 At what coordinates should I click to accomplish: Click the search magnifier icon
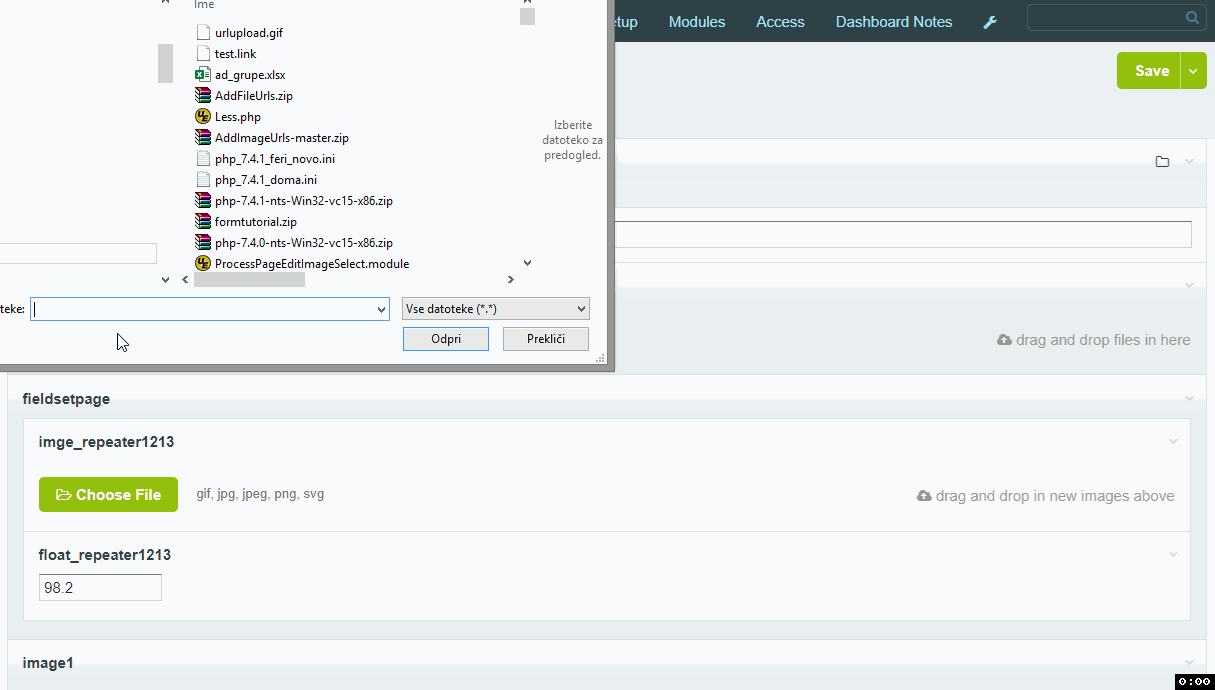[1192, 18]
